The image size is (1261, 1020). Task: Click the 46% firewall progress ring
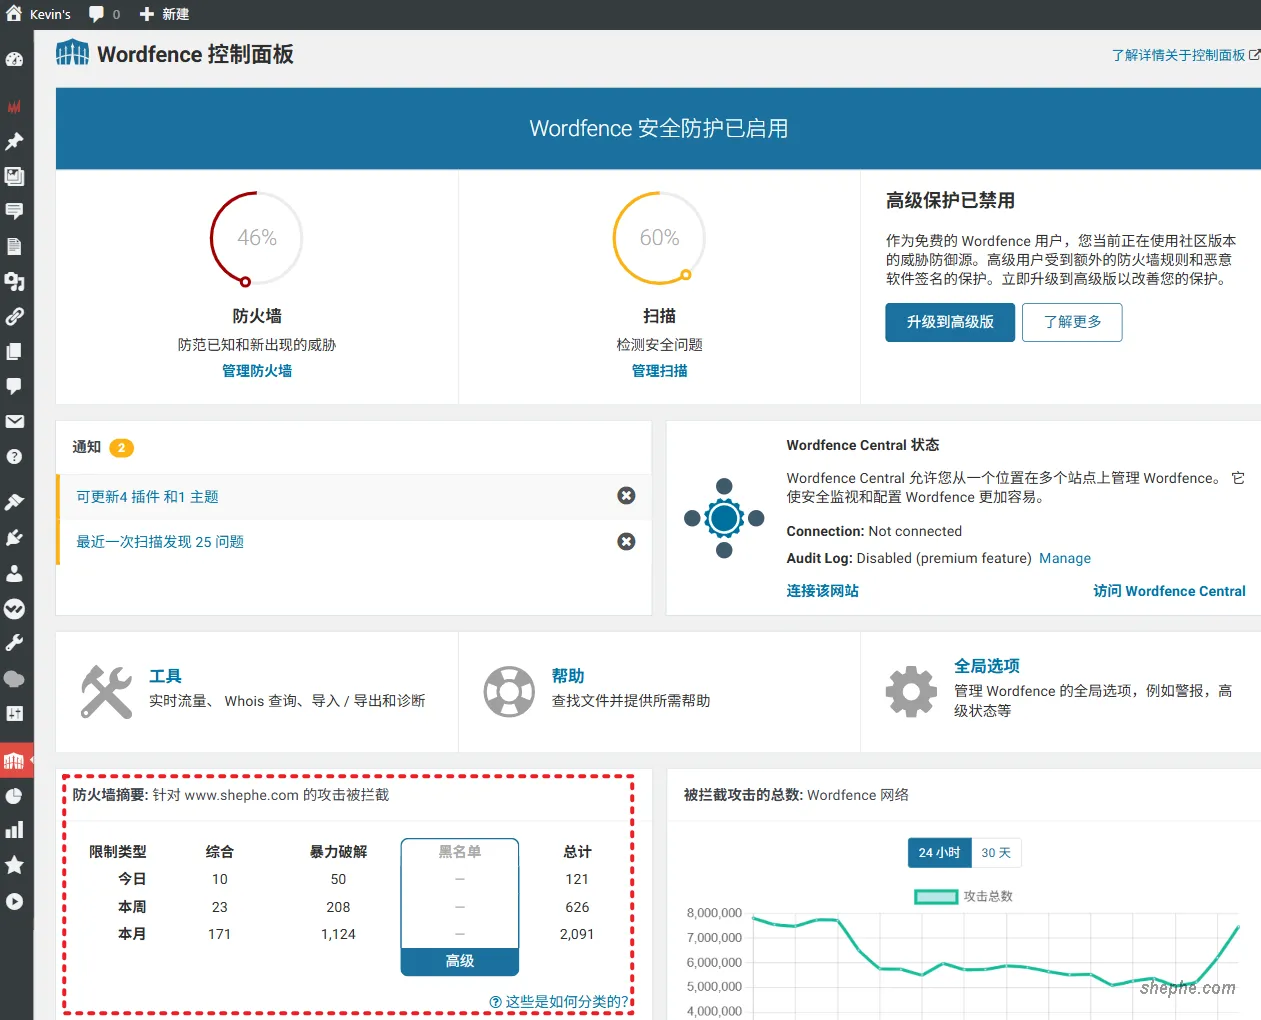tap(255, 238)
